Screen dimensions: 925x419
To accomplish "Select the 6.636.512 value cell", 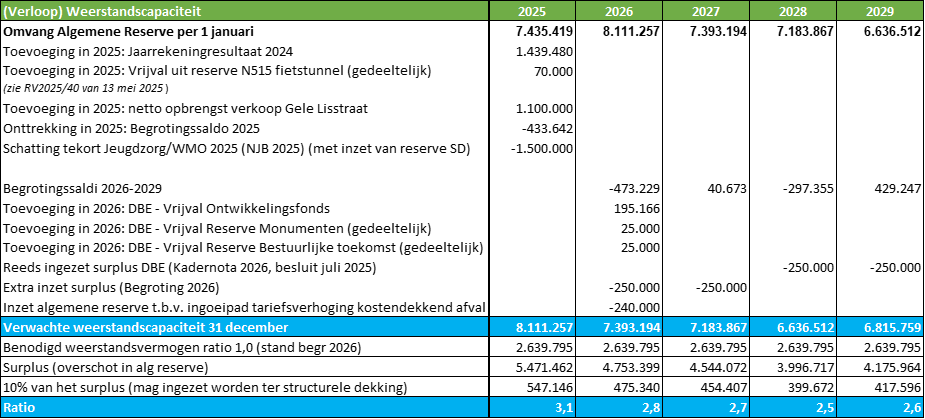I will click(793, 327).
